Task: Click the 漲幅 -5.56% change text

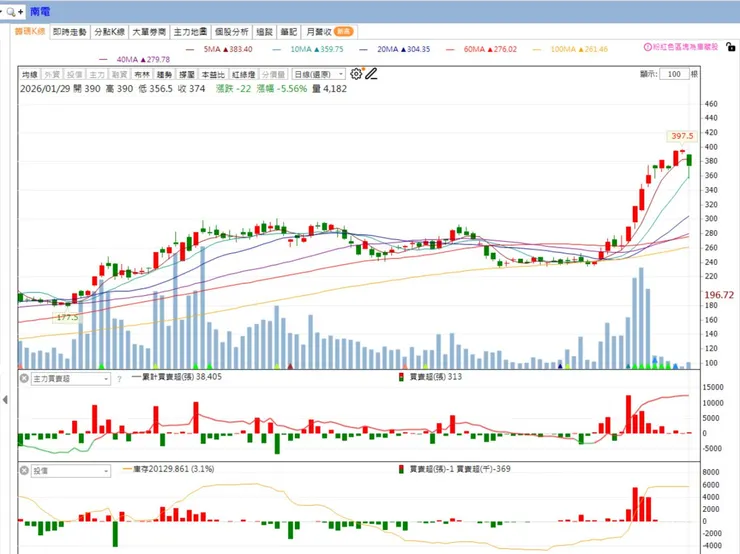Action: pos(282,89)
